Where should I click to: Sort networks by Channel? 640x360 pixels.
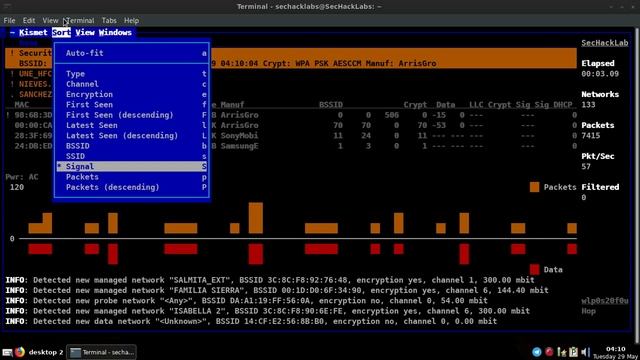point(132,84)
